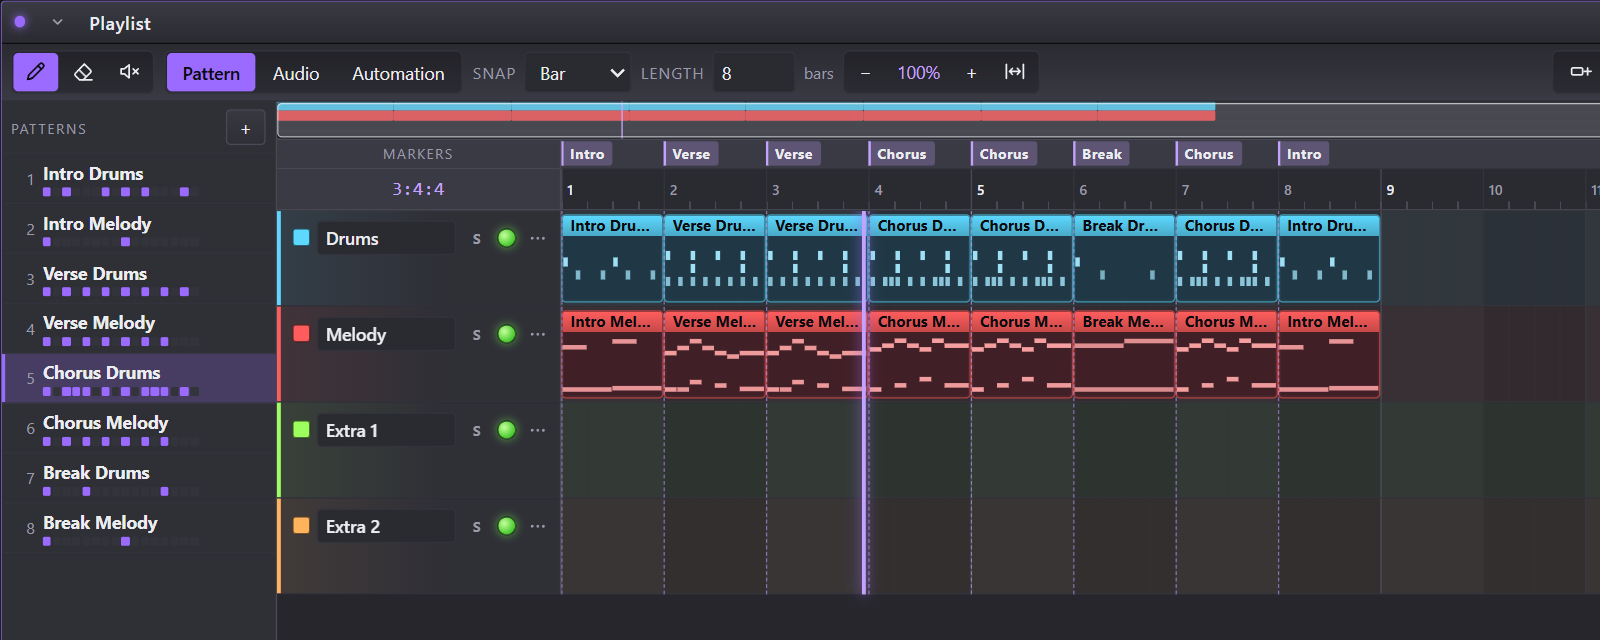Image resolution: width=1600 pixels, height=640 pixels.
Task: Toggle the Extra 1 track green mute light
Action: (507, 430)
